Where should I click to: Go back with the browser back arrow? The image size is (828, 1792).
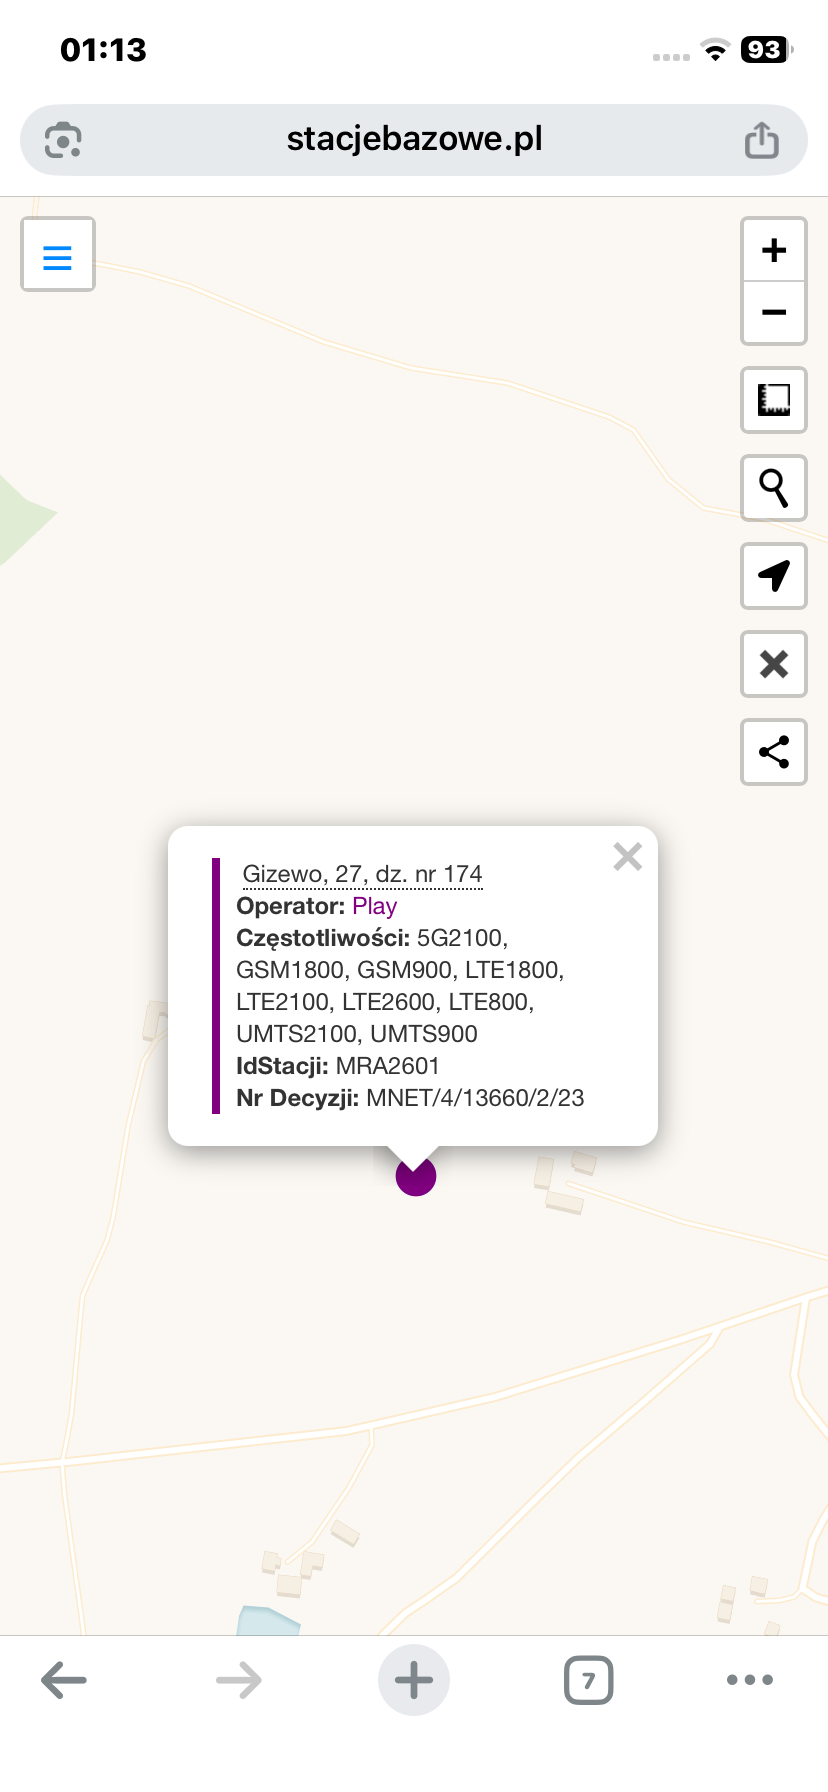click(x=64, y=1680)
